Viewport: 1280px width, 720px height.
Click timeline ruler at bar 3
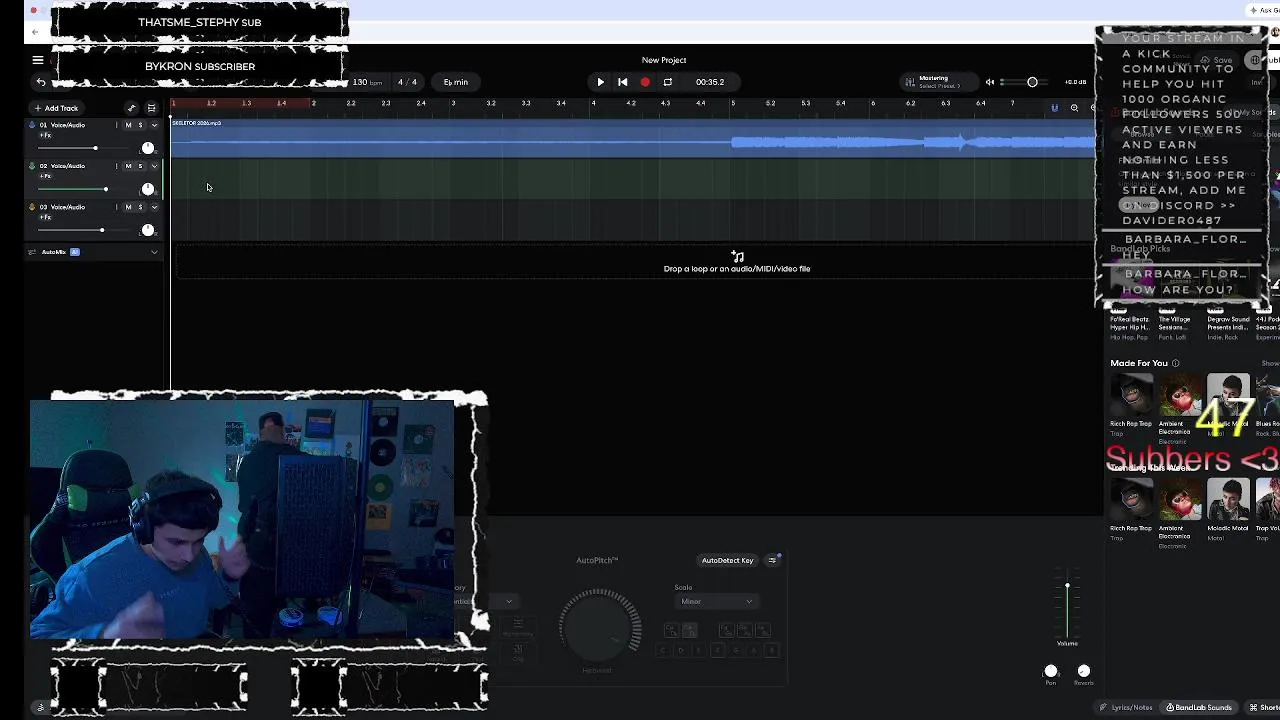452,103
